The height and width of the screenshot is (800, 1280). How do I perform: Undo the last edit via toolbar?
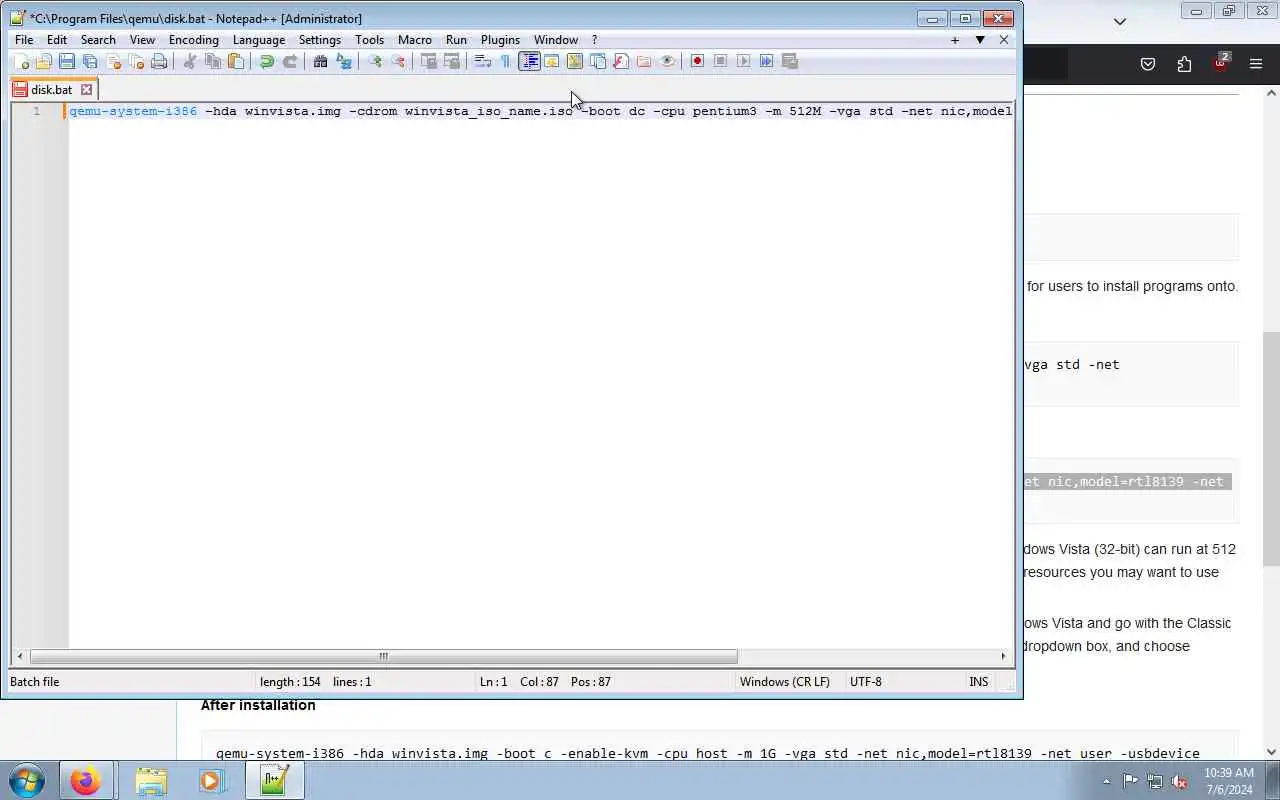coord(267,61)
